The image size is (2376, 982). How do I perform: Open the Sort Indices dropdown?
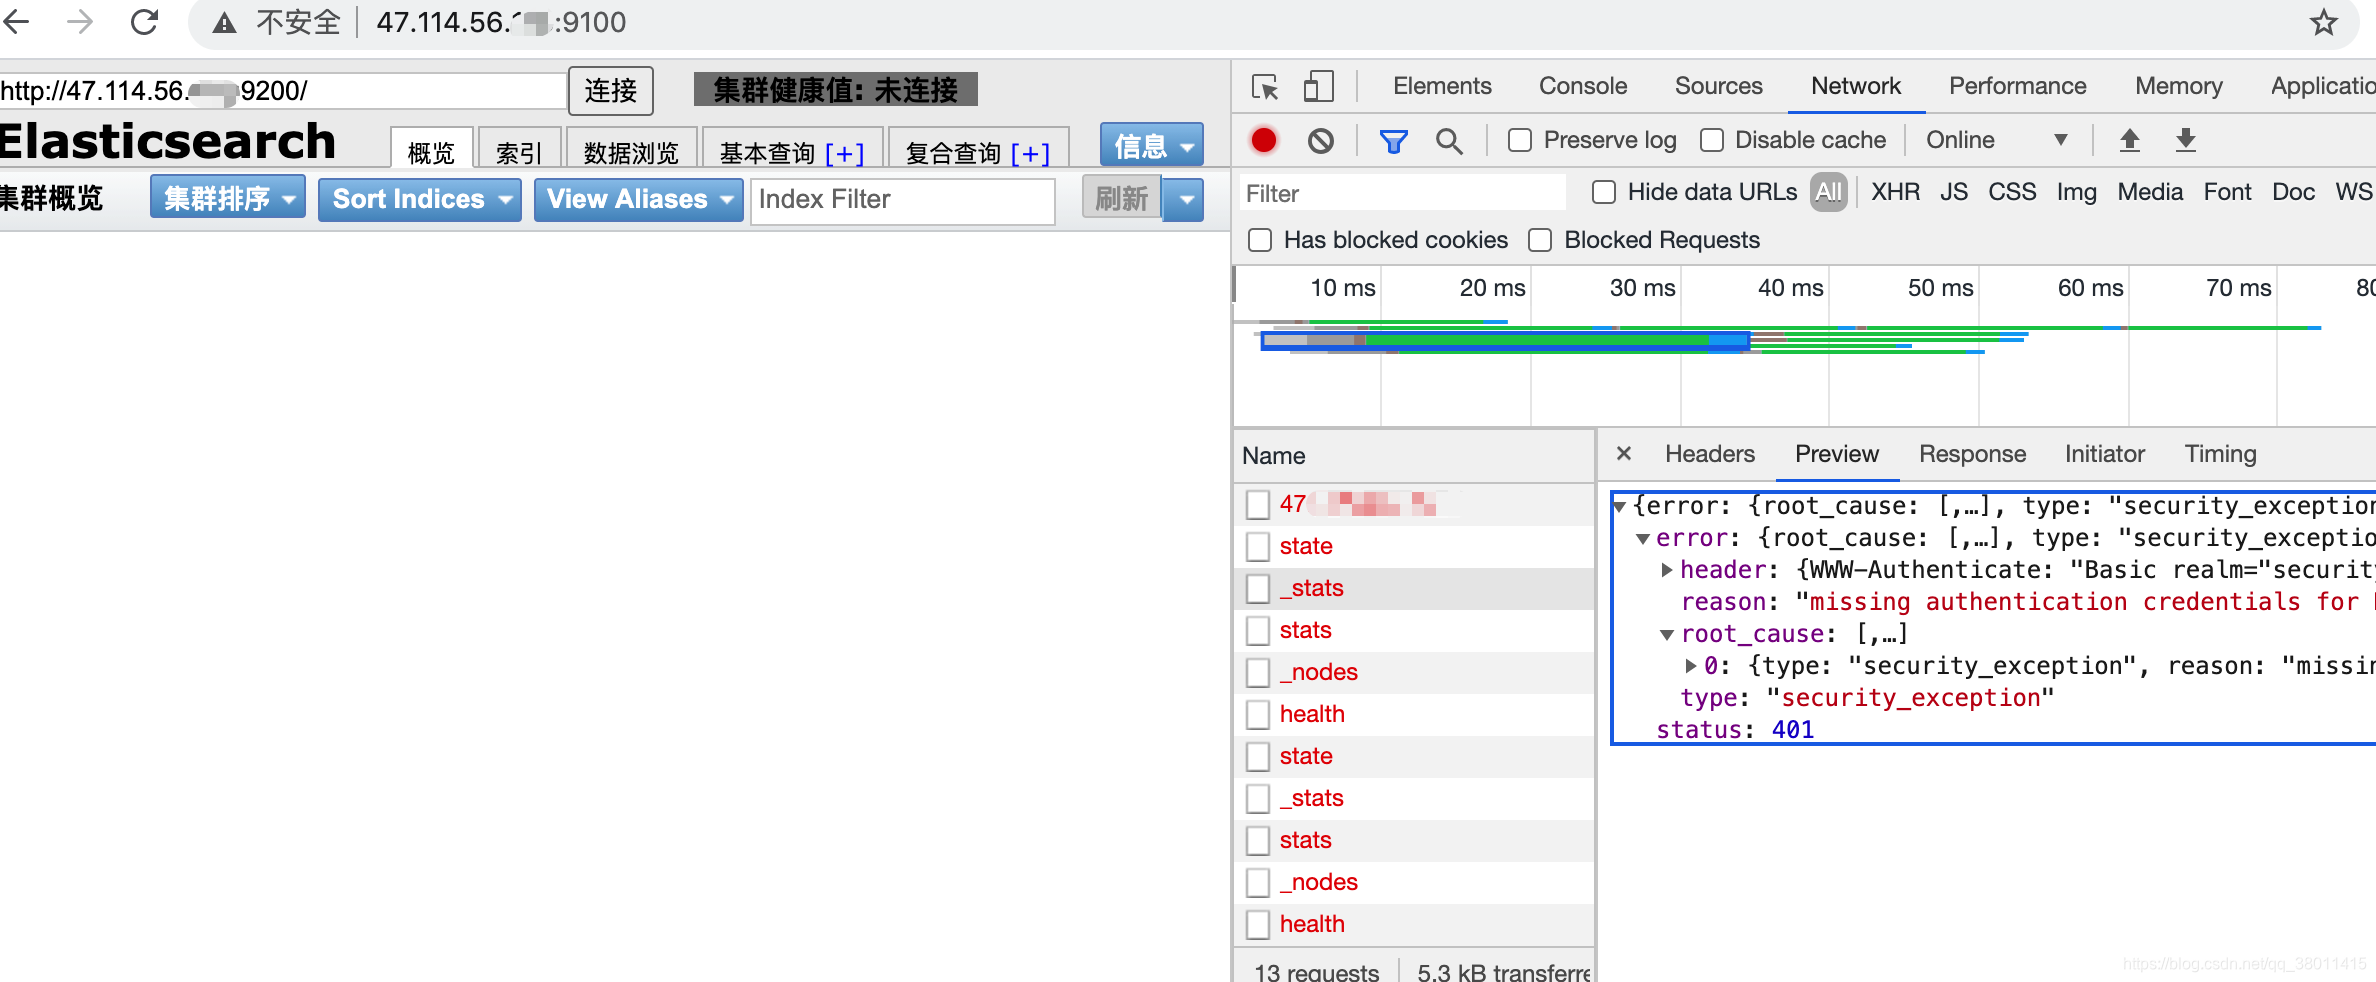pyautogui.click(x=420, y=199)
